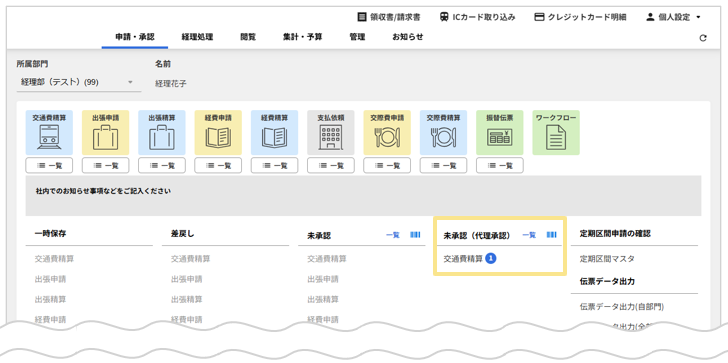This screenshot has width=728, height=363.
Task: Open the 交通費精算 train icon tile
Action: point(49,132)
